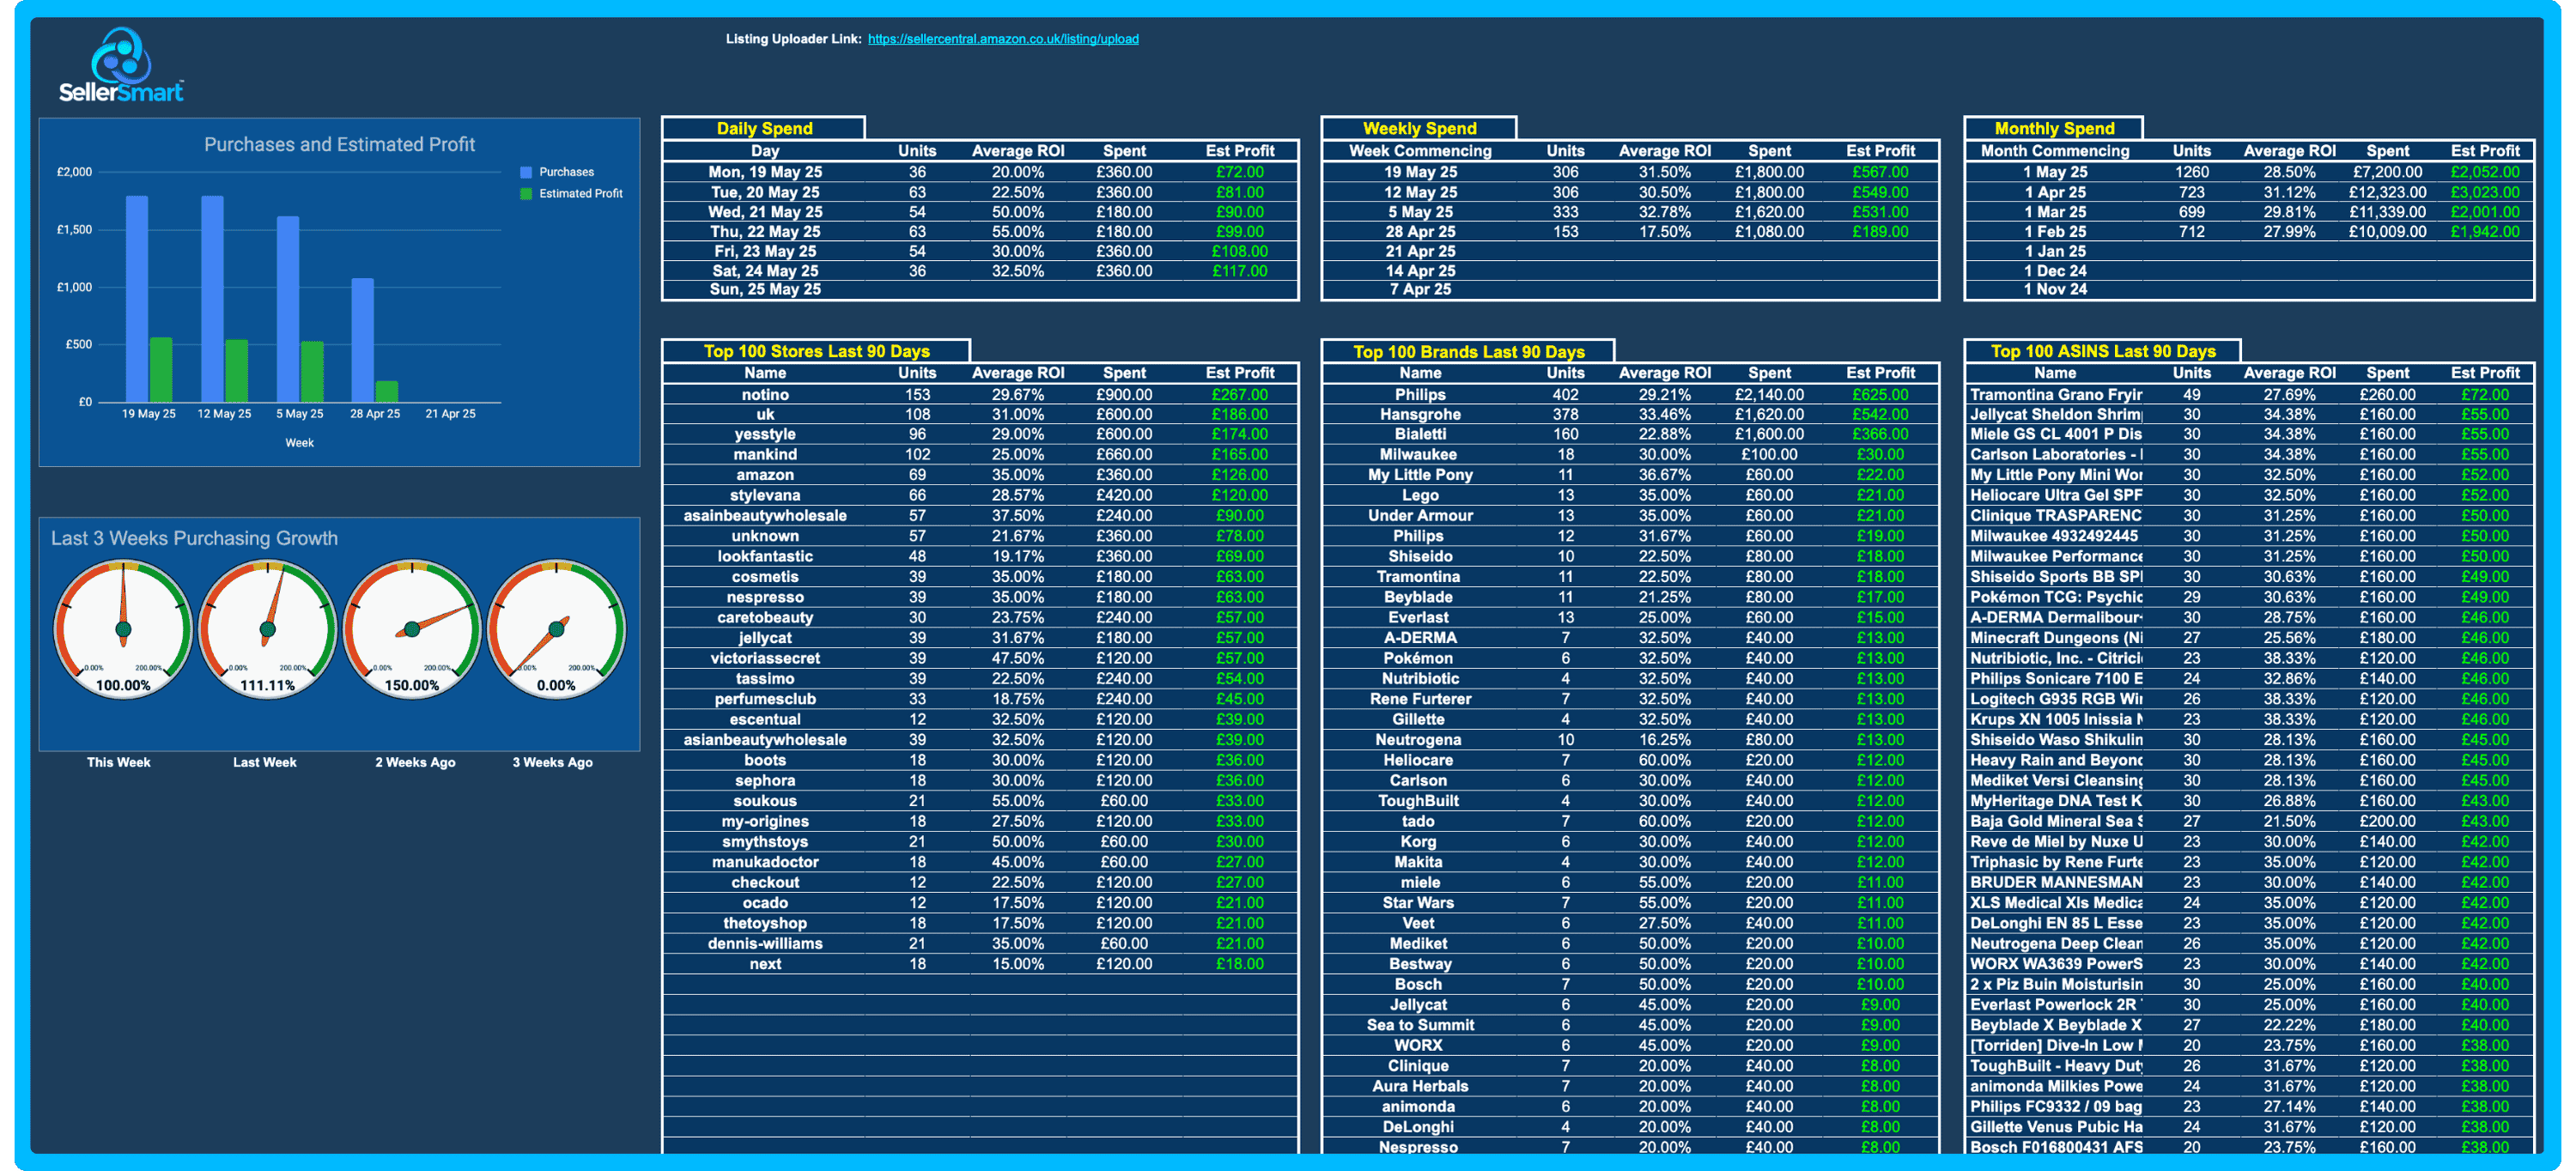The height and width of the screenshot is (1171, 2576).
Task: Select the Weekly Spend header tab
Action: [x=1419, y=128]
